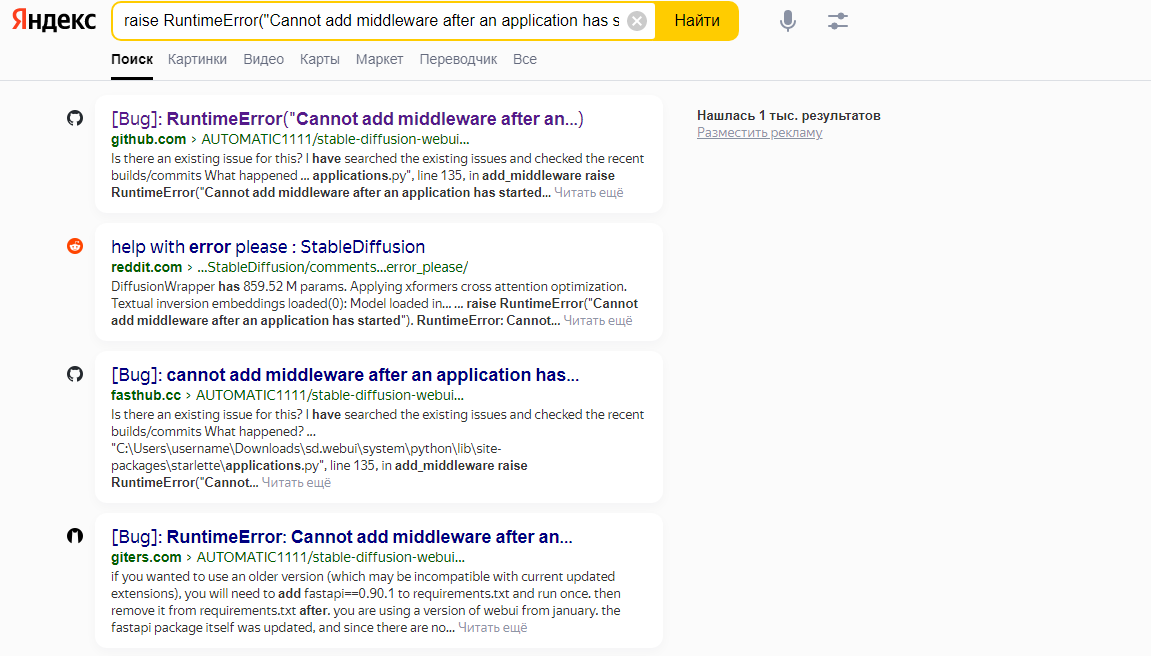1151x656 pixels.
Task: Open 'help with error please : StableDiffusion' result
Action: [x=268, y=247]
